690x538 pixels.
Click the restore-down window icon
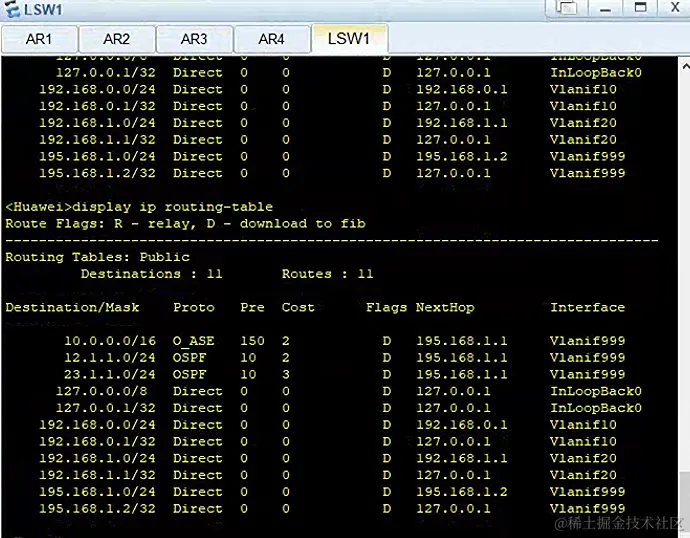click(x=566, y=7)
